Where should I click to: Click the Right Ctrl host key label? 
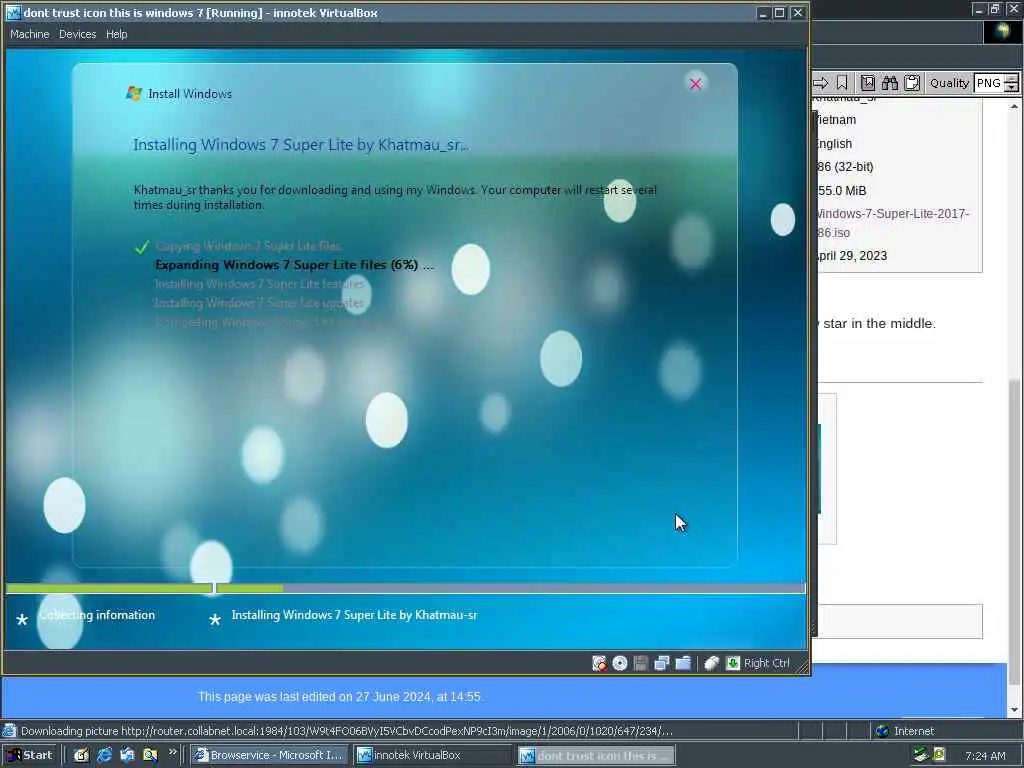(767, 664)
